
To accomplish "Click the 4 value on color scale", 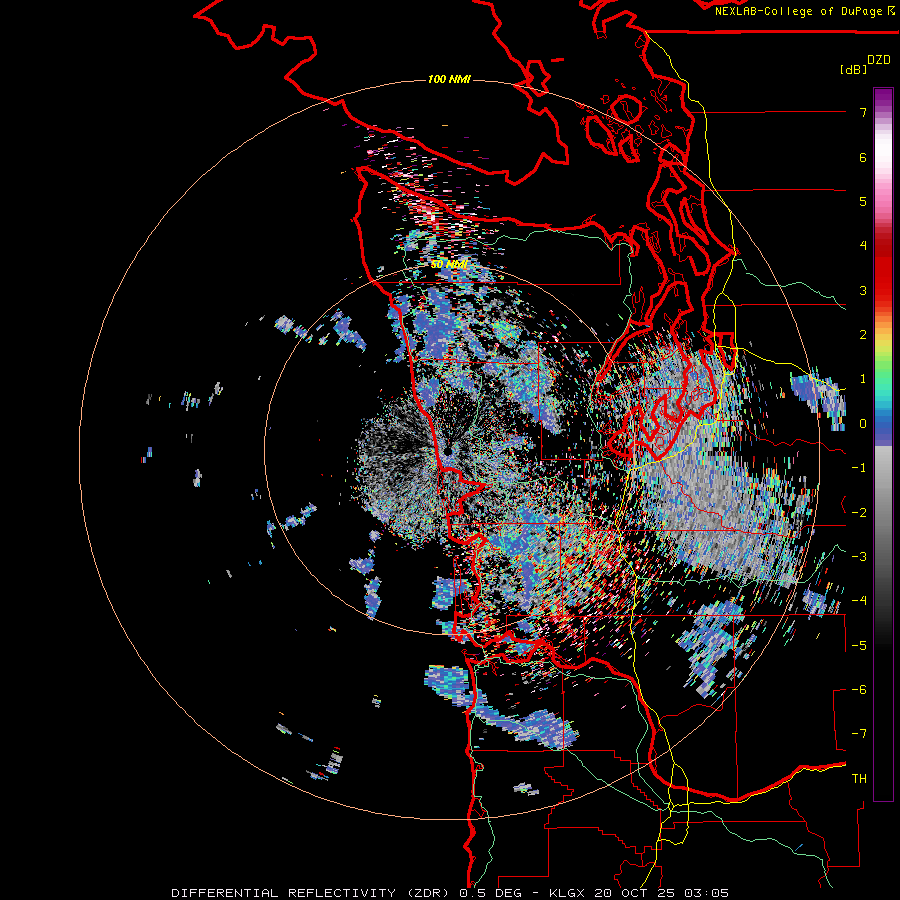I will 863,246.
